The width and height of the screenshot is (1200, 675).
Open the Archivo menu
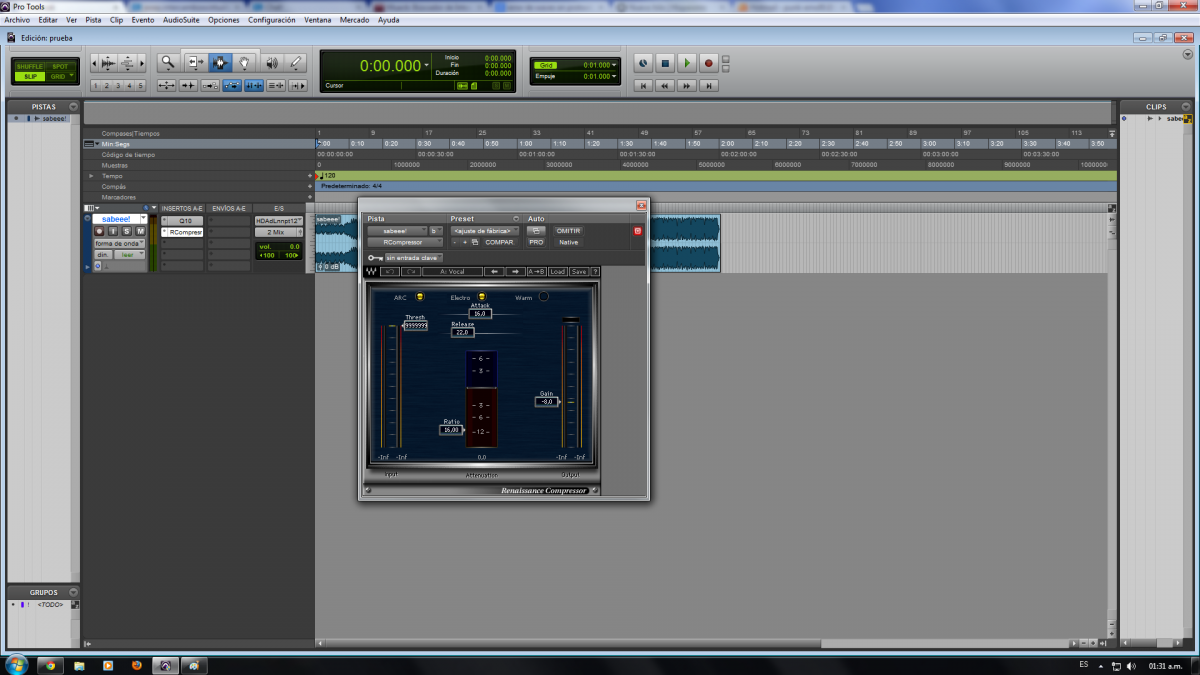click(17, 20)
